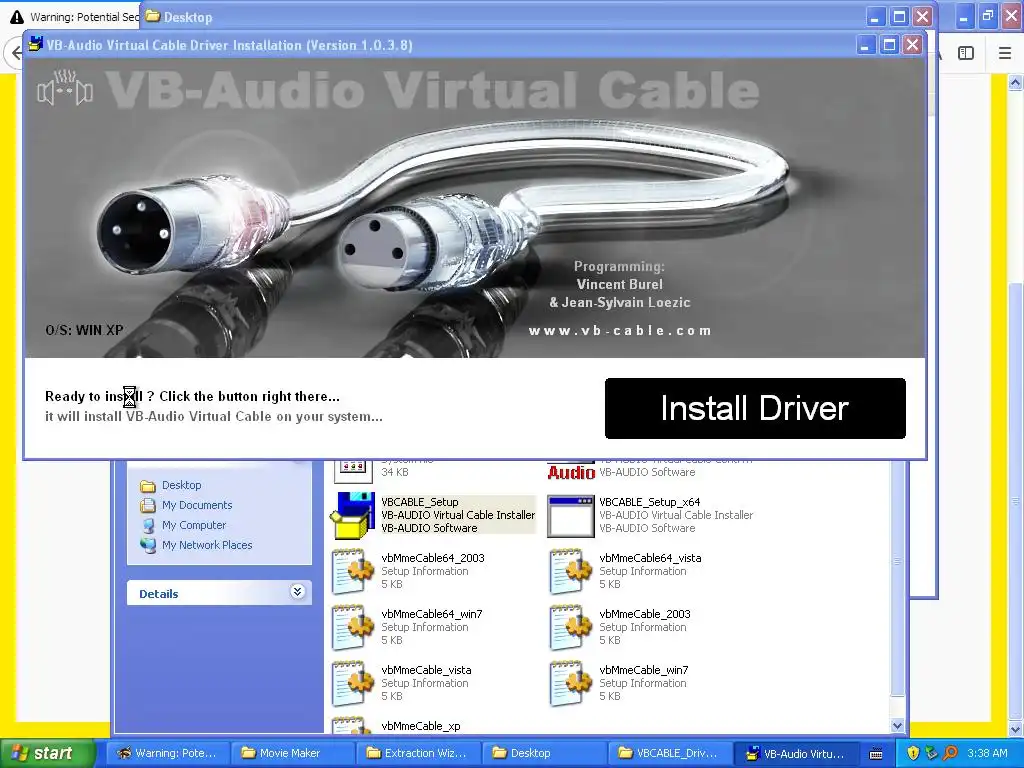This screenshot has height=768, width=1024.
Task: Click the browser sidebar panel icon
Action: click(966, 54)
